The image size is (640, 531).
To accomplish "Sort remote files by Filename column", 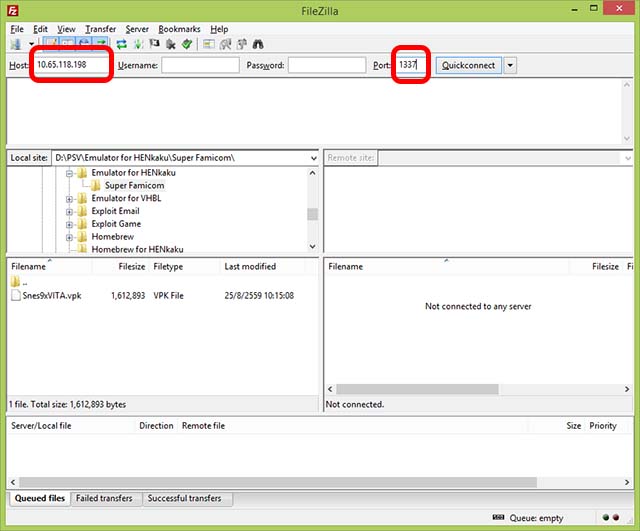I will [447, 267].
